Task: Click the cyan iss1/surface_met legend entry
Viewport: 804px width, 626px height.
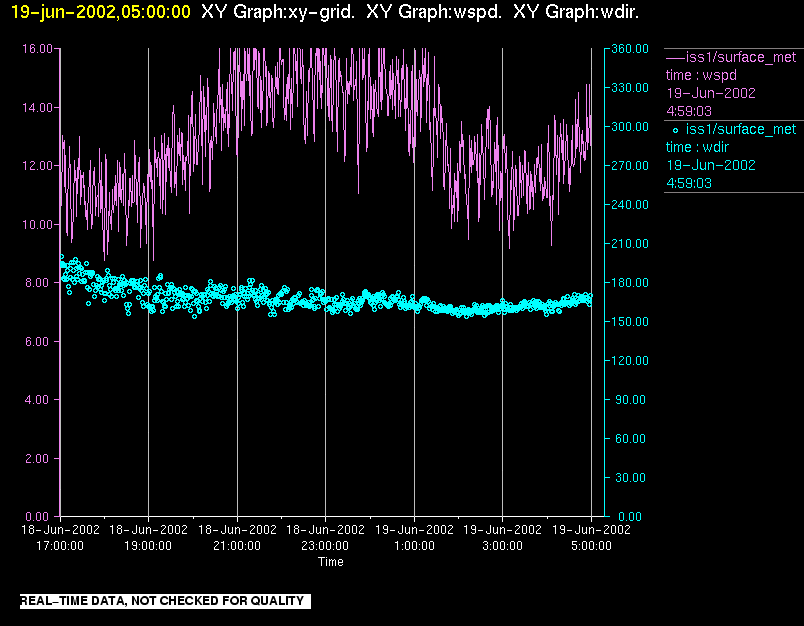Action: point(740,129)
